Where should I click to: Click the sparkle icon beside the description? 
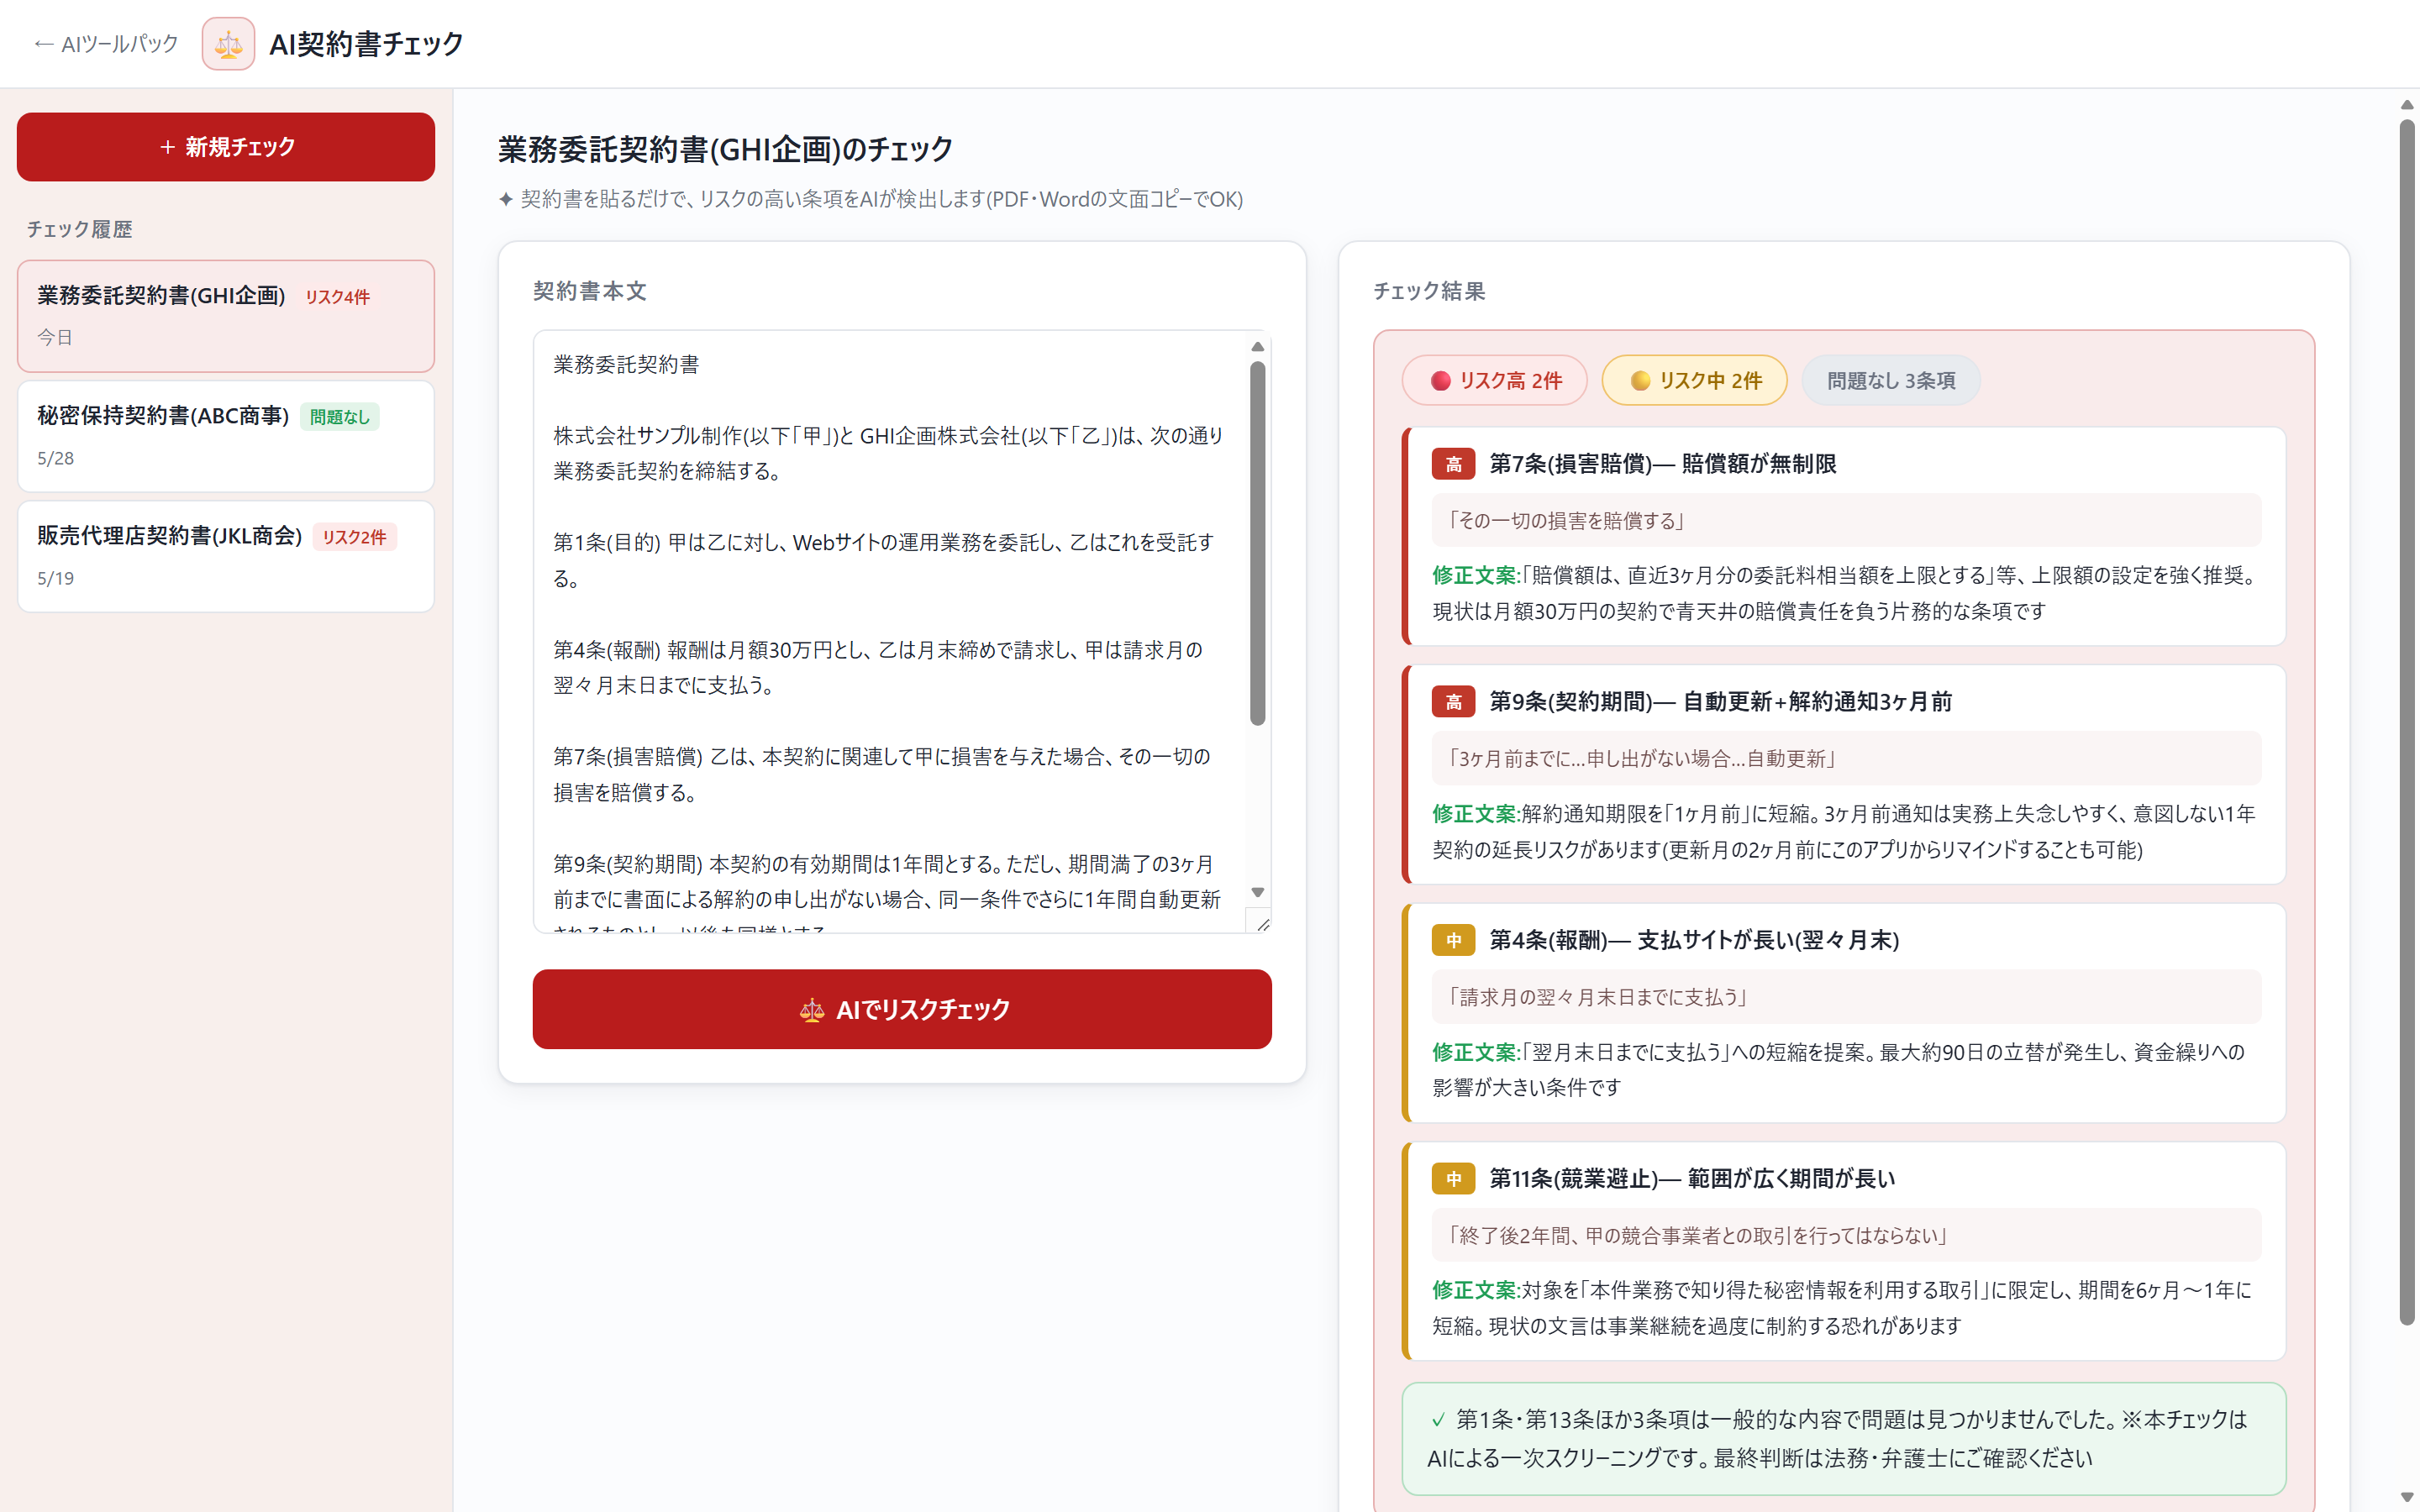[506, 199]
